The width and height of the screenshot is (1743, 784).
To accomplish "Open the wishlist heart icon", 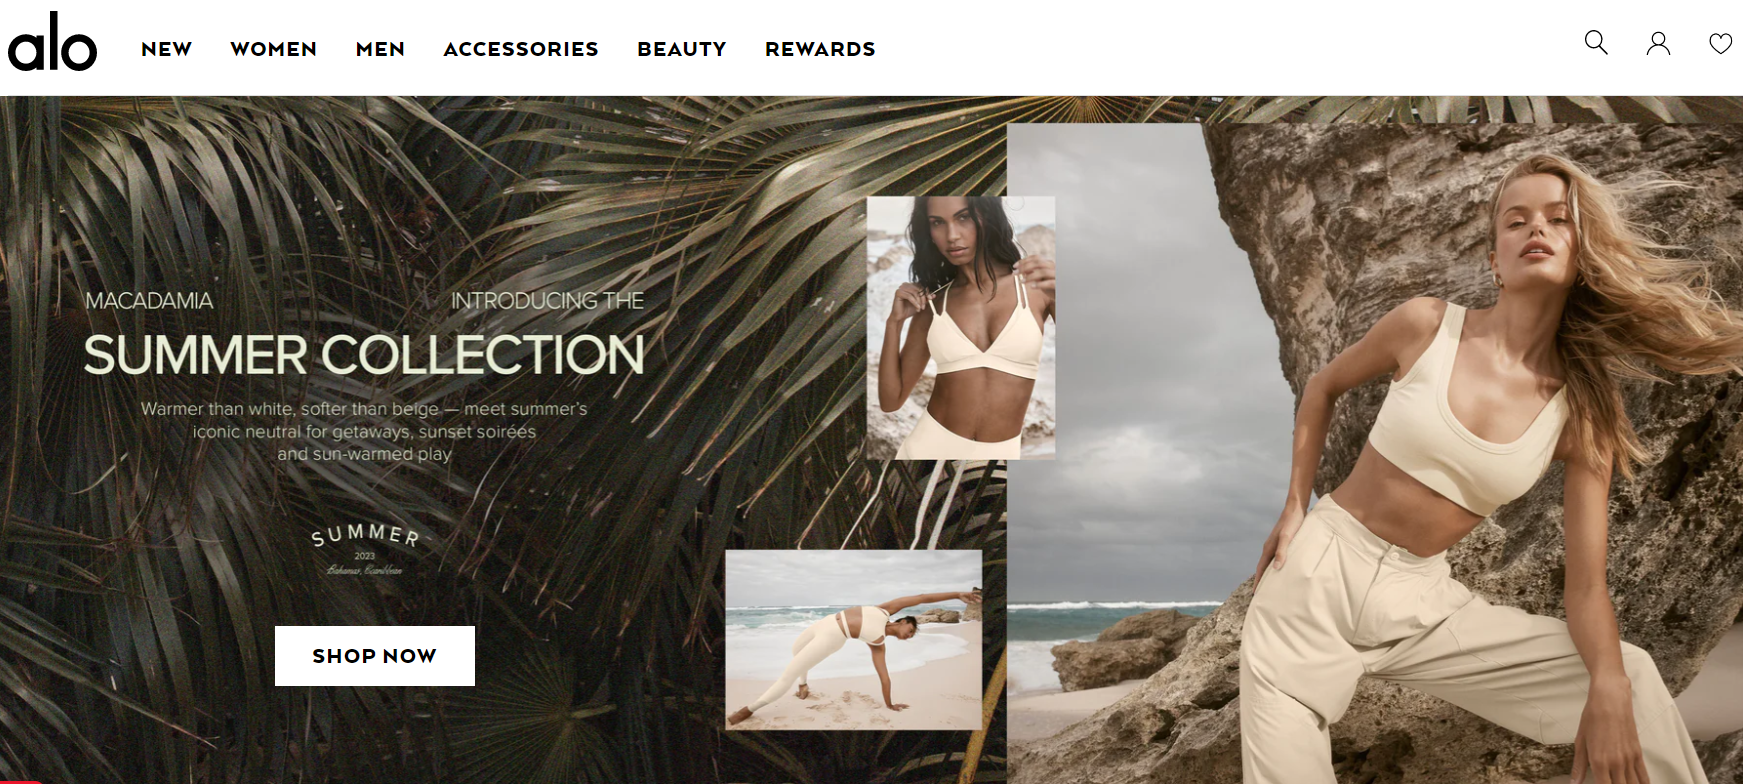I will tap(1720, 44).
